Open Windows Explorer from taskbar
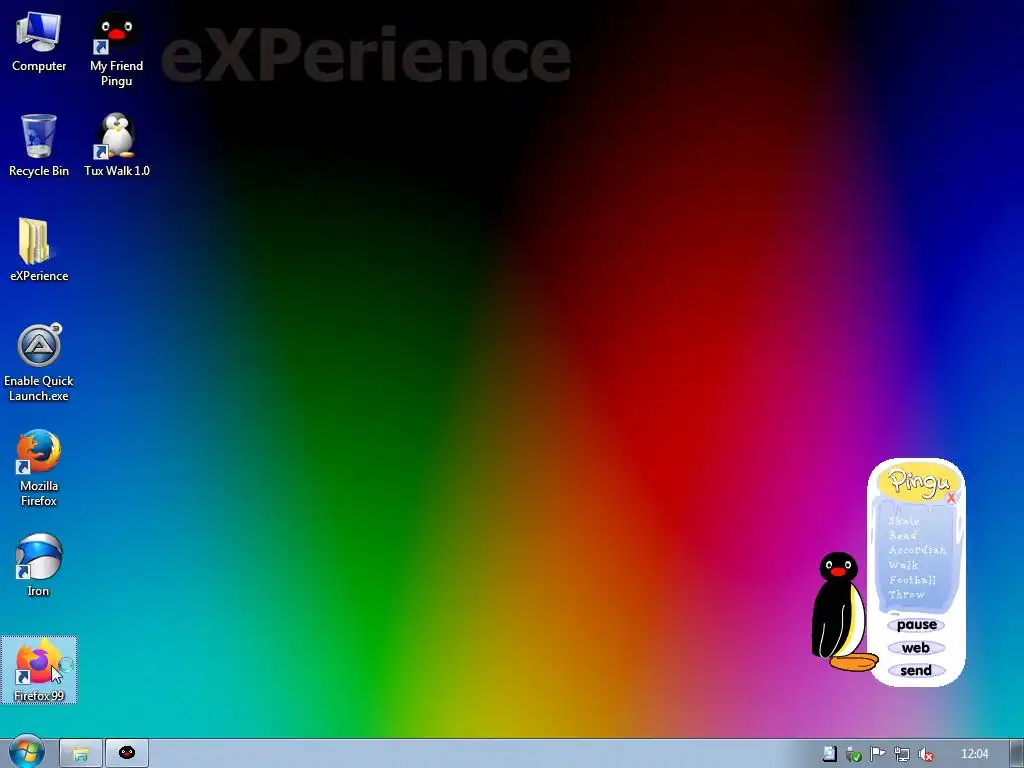This screenshot has height=768, width=1024. point(80,754)
